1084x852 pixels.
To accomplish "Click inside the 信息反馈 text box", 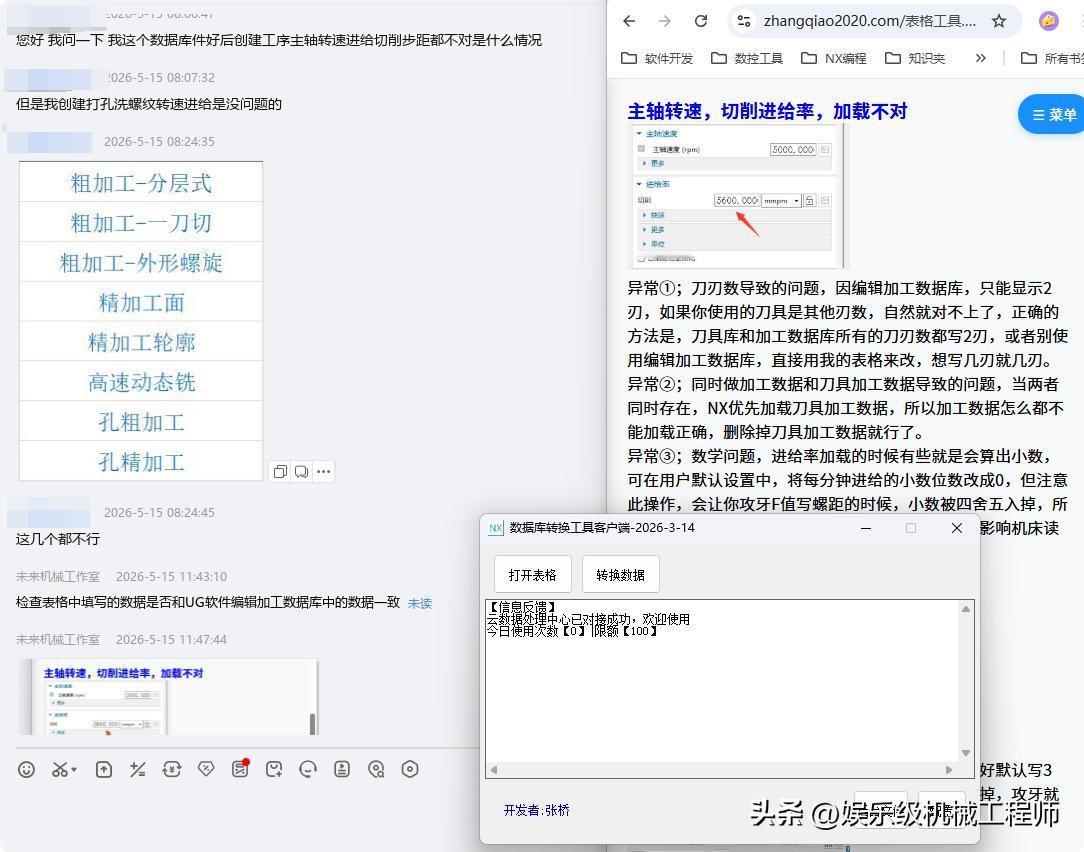I will pos(722,681).
